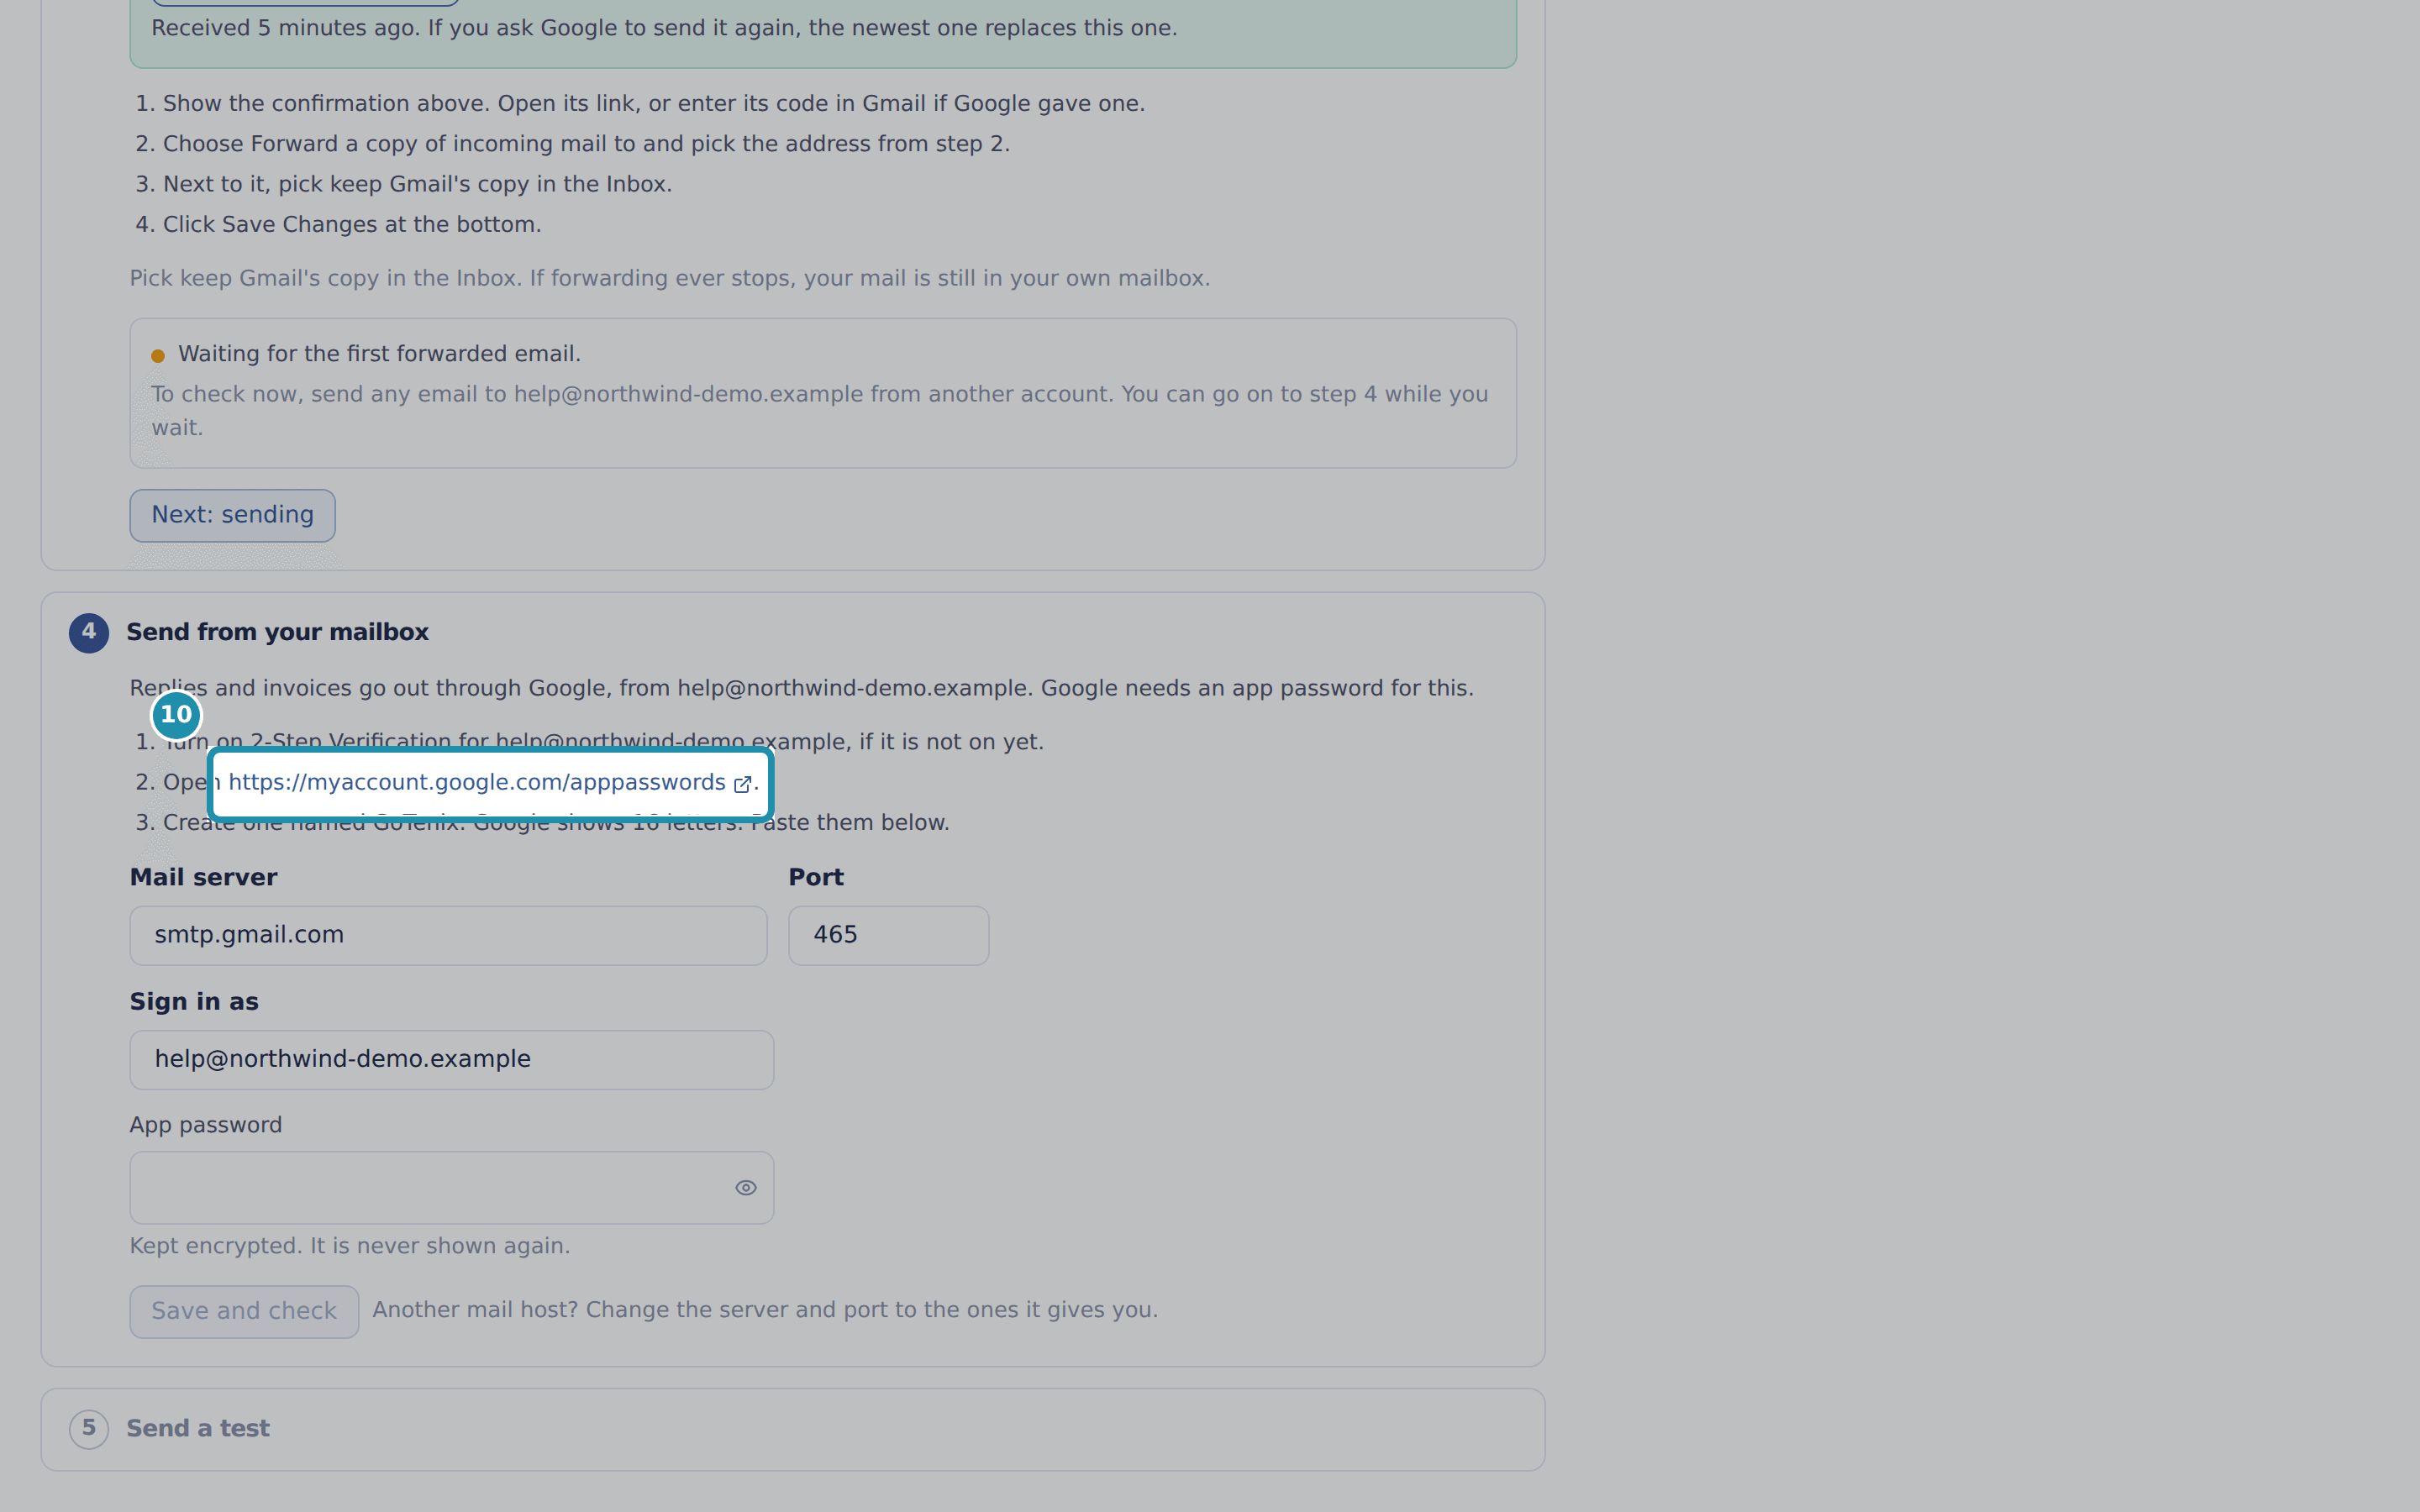Click the Send from your mailbox heading
This screenshot has width=2420, height=1512.
(x=277, y=632)
